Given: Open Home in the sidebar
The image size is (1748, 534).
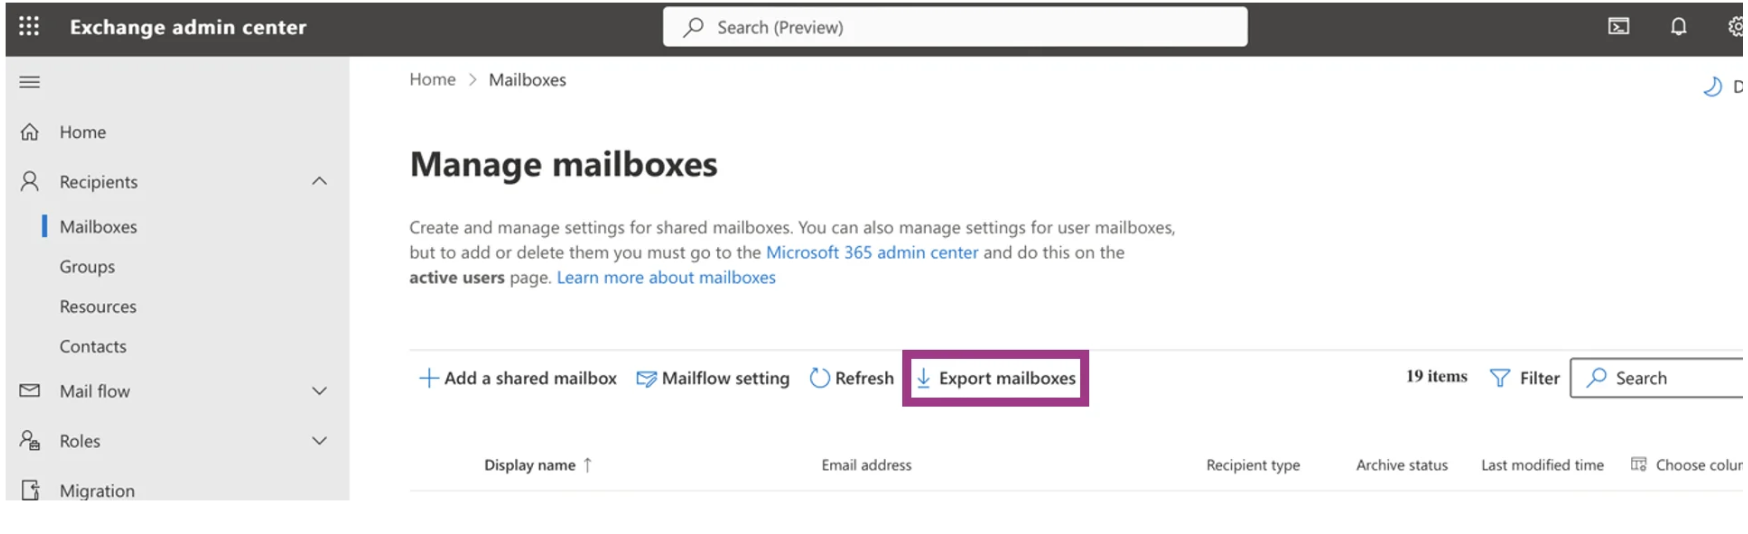Looking at the screenshot, I should pos(82,132).
